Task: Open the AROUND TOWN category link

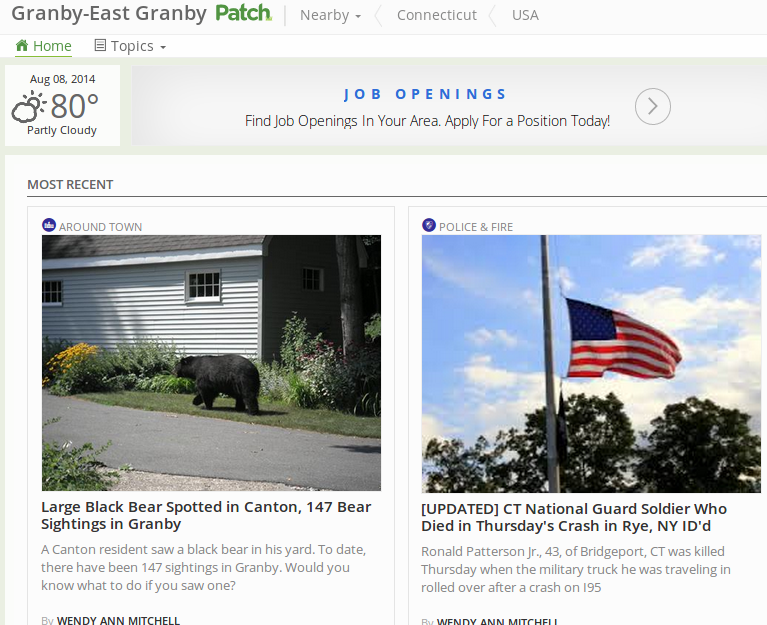Action: click(100, 227)
